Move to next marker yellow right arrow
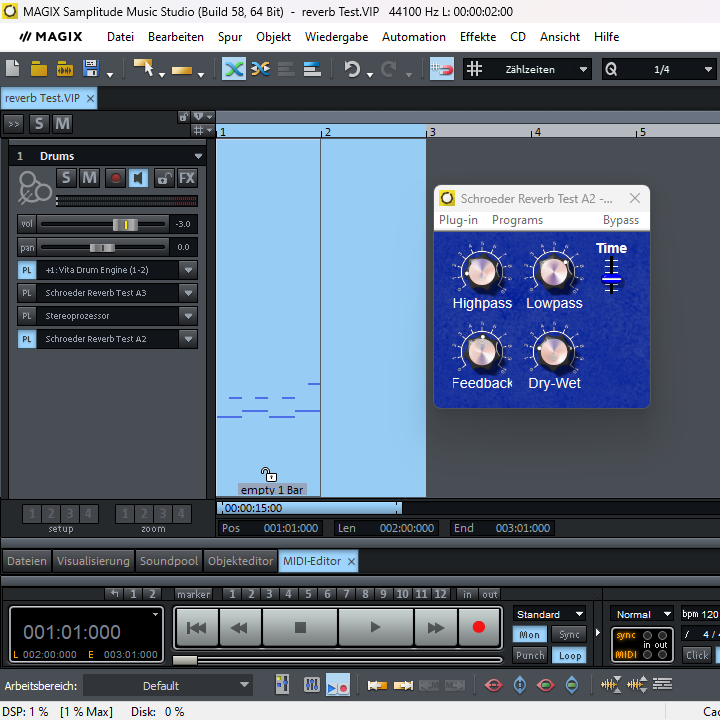 click(x=403, y=686)
